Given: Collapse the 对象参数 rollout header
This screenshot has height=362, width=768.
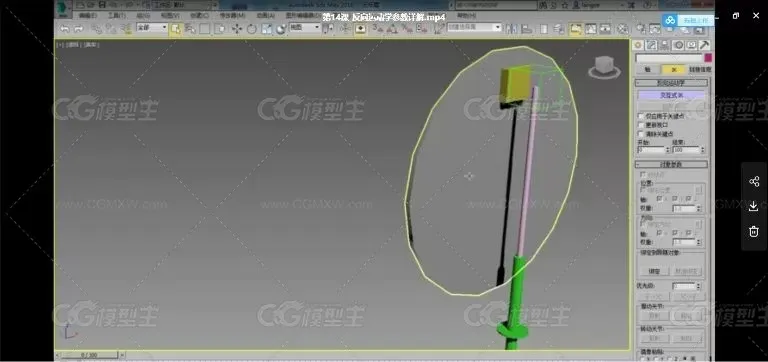Looking at the screenshot, I should (672, 164).
